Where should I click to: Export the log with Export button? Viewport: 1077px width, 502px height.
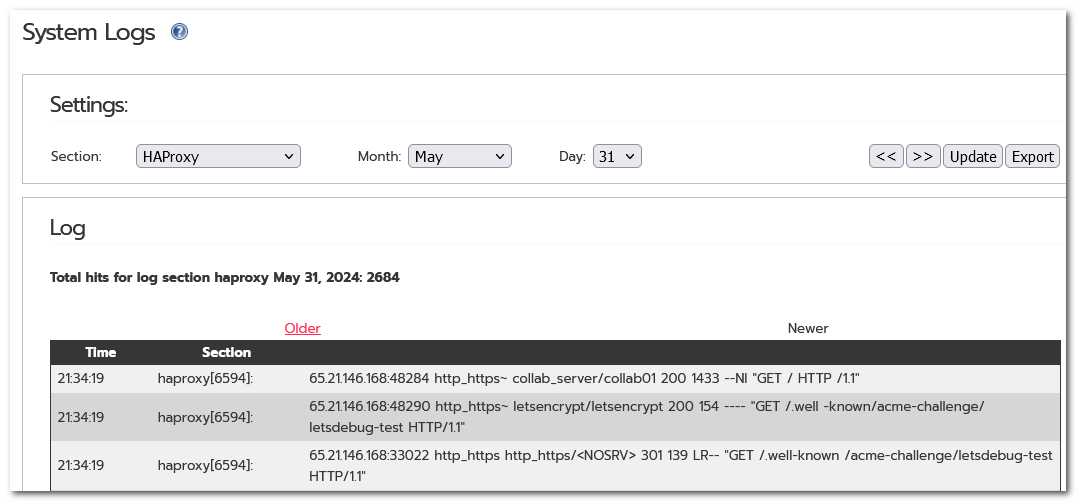tap(1032, 156)
